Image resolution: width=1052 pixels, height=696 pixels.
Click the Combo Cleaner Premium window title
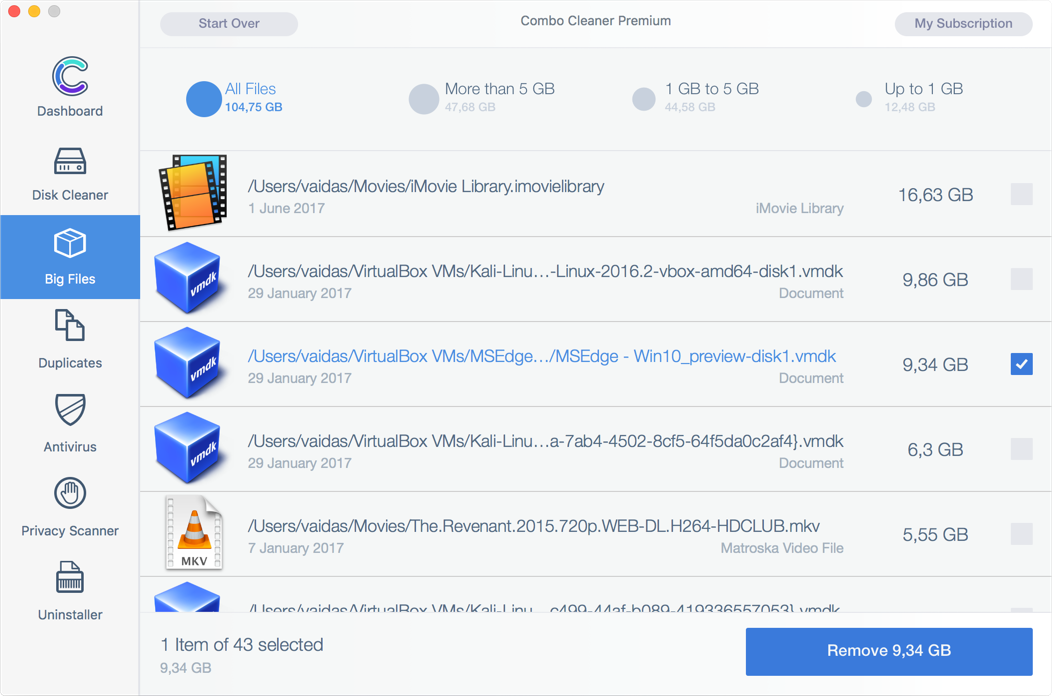[596, 21]
